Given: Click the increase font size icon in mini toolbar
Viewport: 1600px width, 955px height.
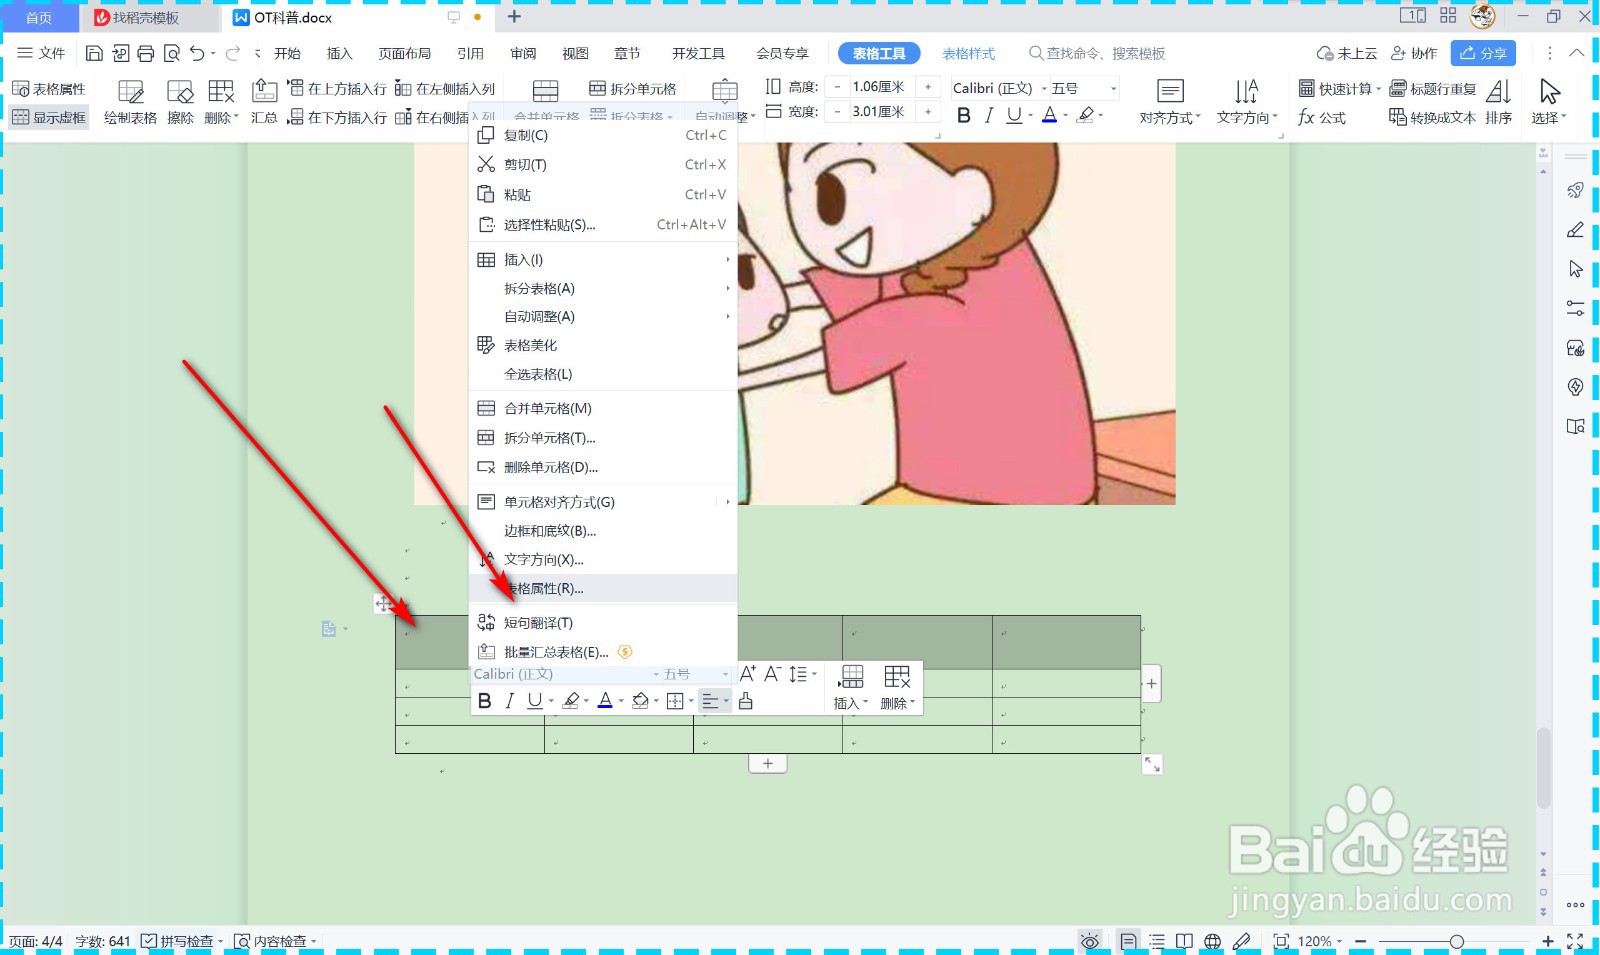Looking at the screenshot, I should (x=747, y=675).
